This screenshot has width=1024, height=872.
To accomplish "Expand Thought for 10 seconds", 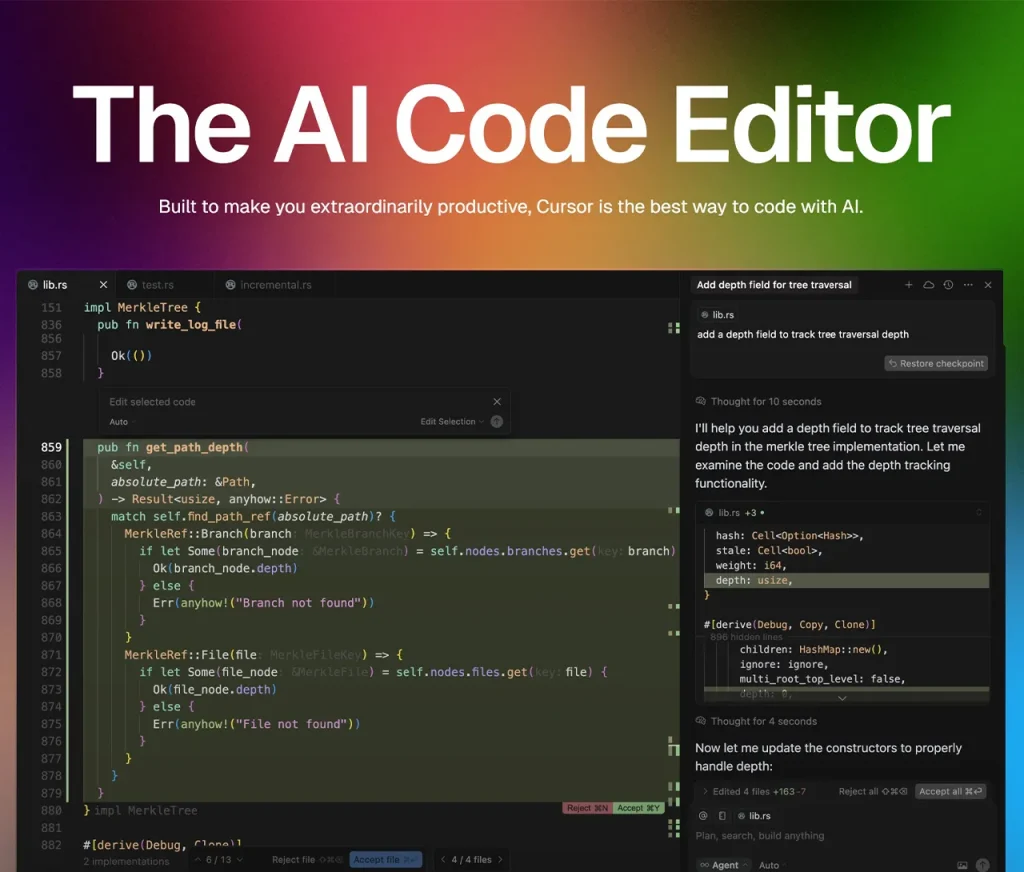I will click(765, 401).
